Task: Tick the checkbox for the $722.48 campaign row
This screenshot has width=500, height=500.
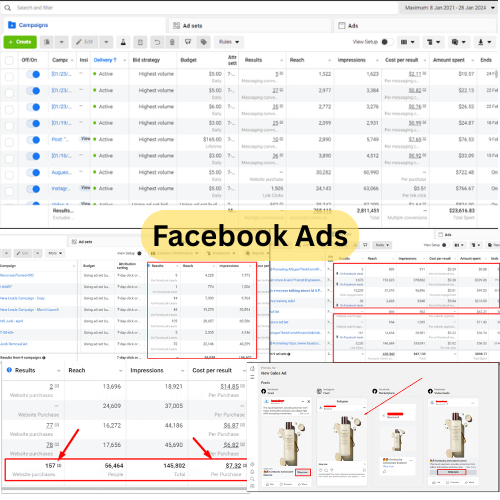Action: [9, 175]
